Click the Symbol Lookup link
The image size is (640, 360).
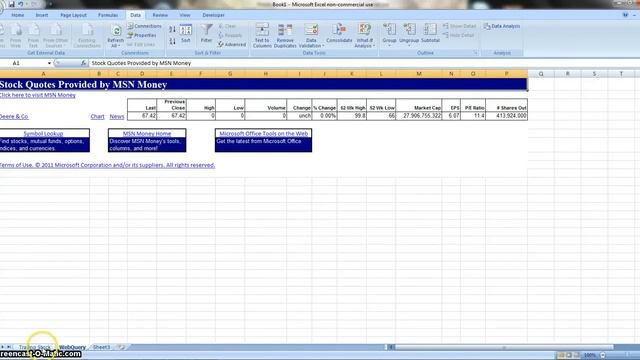(43, 133)
